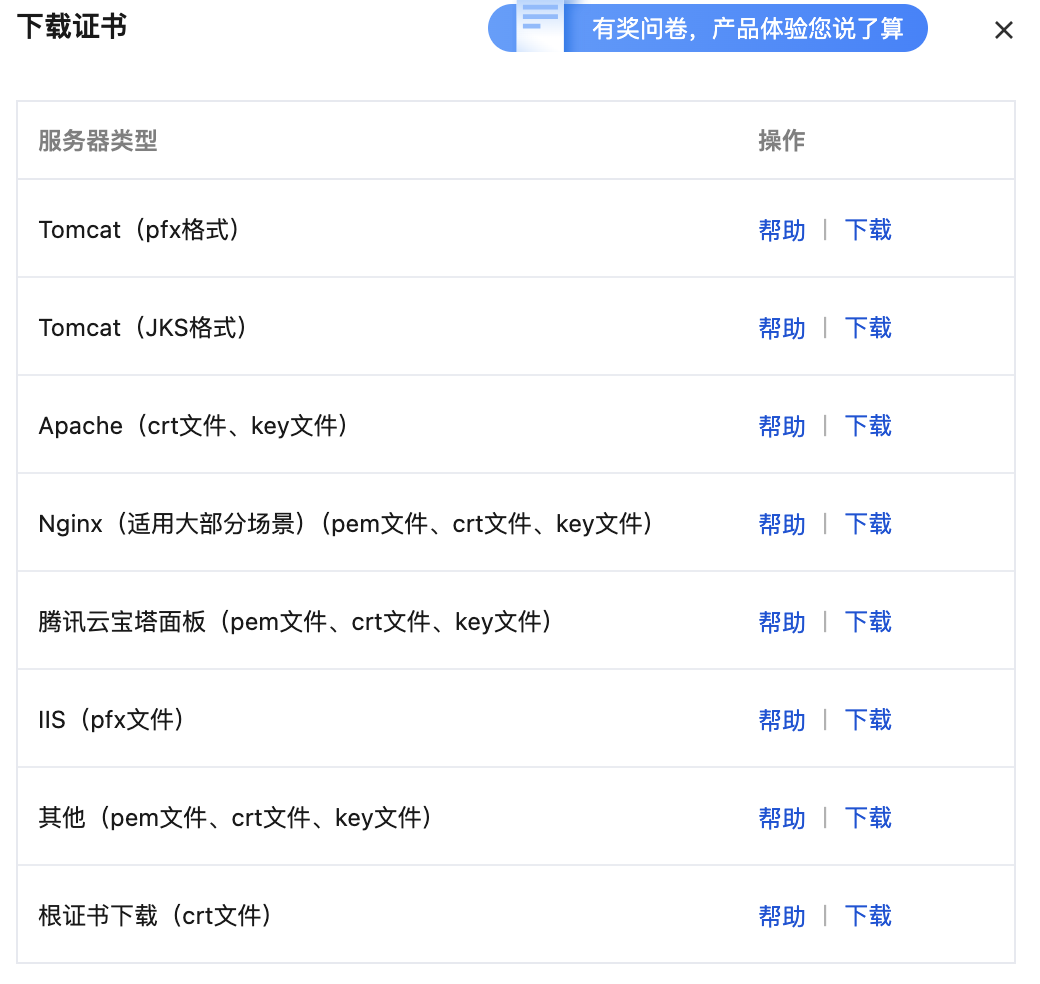
Task: Open help for 其他 certificate type
Action: click(x=781, y=818)
